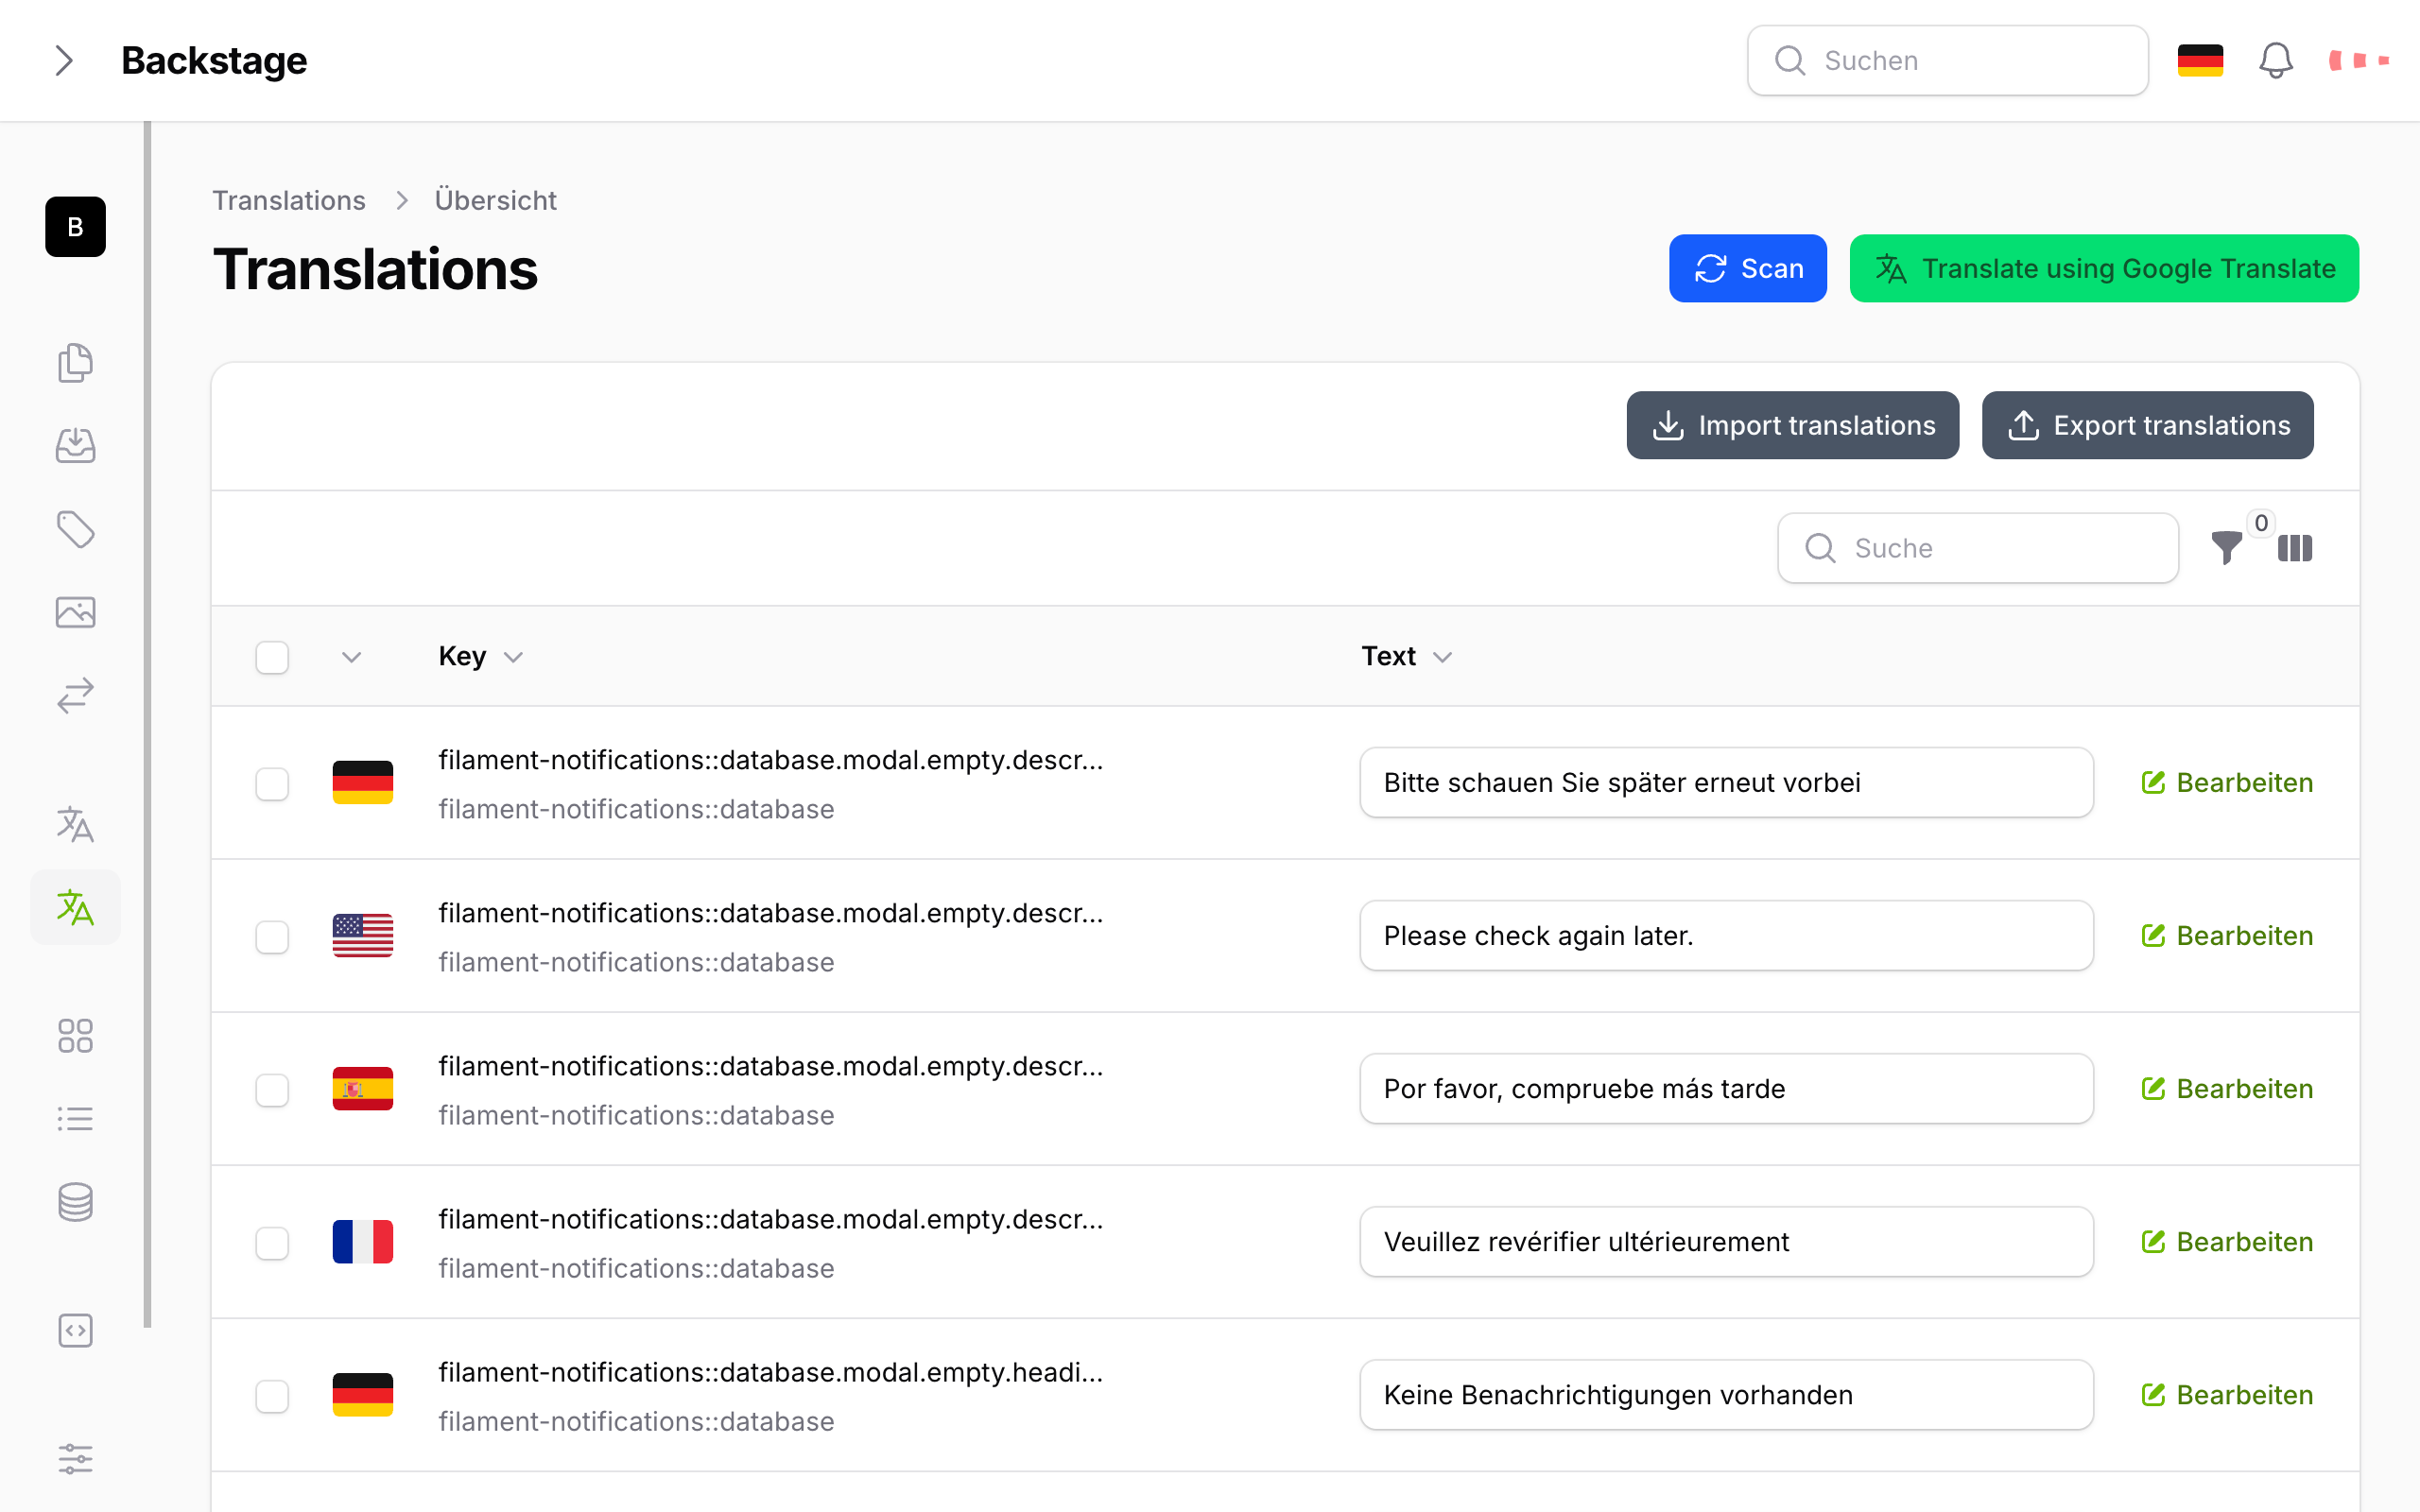Check the French translation row checkbox
The image size is (2420, 1512).
click(x=272, y=1242)
